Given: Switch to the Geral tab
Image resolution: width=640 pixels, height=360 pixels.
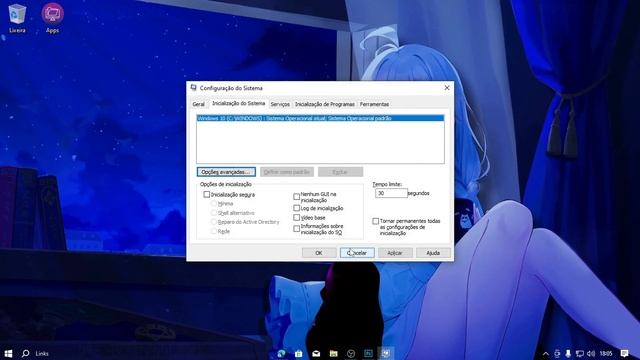Looking at the screenshot, I should (x=198, y=104).
